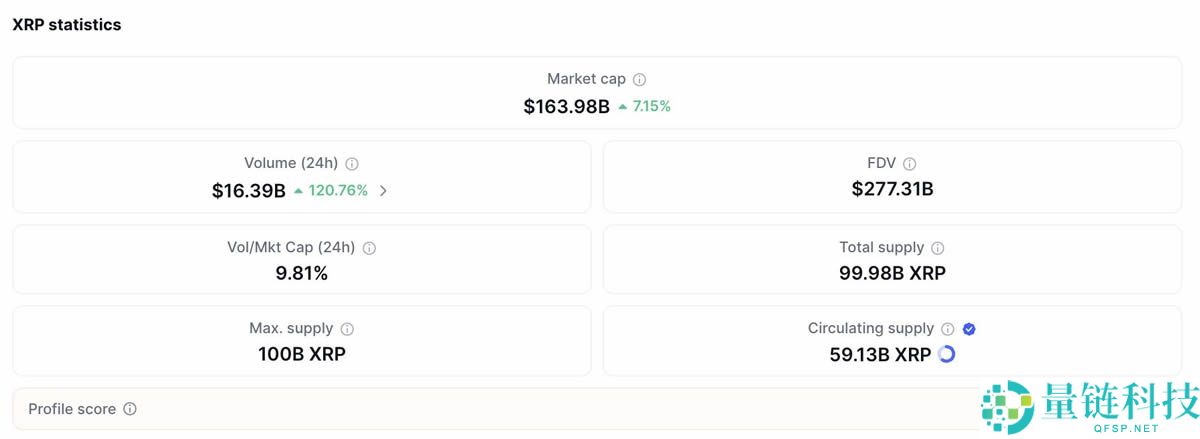This screenshot has height=439, width=1200.
Task: Click the Vol/Mkt Cap (24h) info icon
Action: tap(369, 248)
